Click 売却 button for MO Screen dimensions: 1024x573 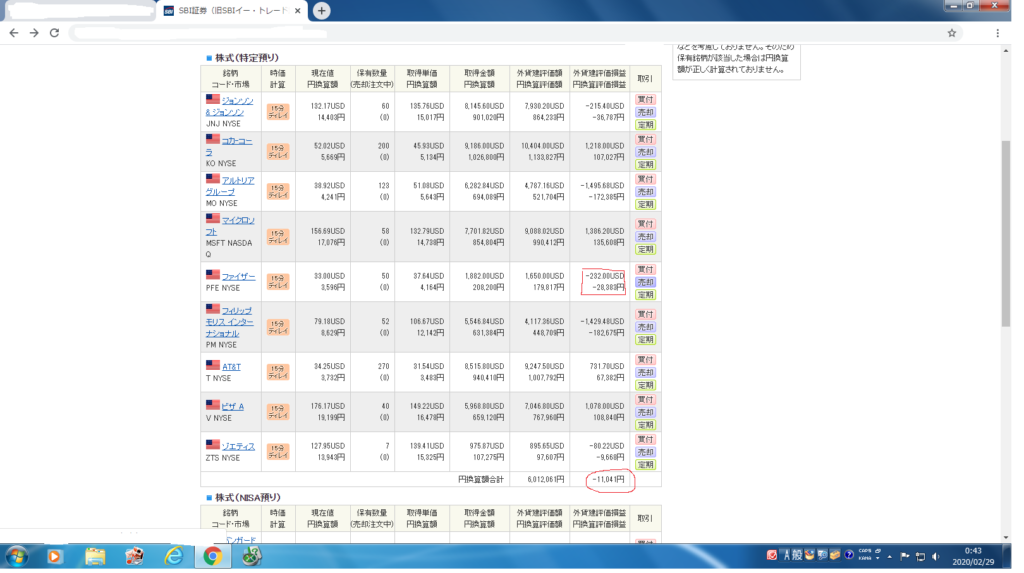[x=645, y=192]
